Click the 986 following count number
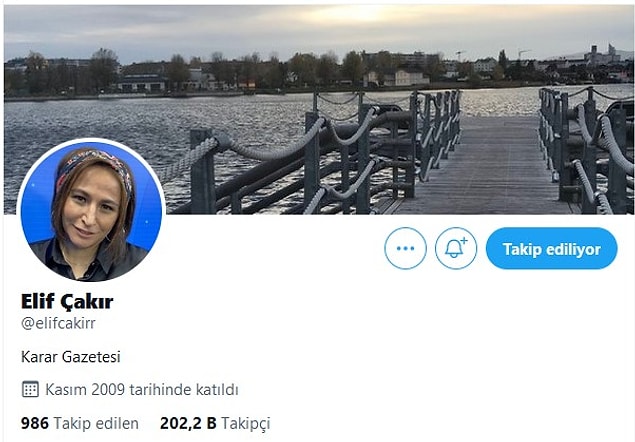This screenshot has height=442, width=635. [34, 423]
